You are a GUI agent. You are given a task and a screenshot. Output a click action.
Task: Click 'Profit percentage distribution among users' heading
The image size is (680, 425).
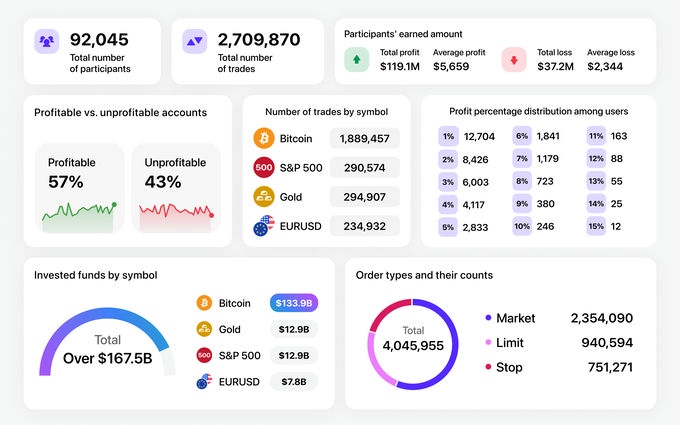539,111
